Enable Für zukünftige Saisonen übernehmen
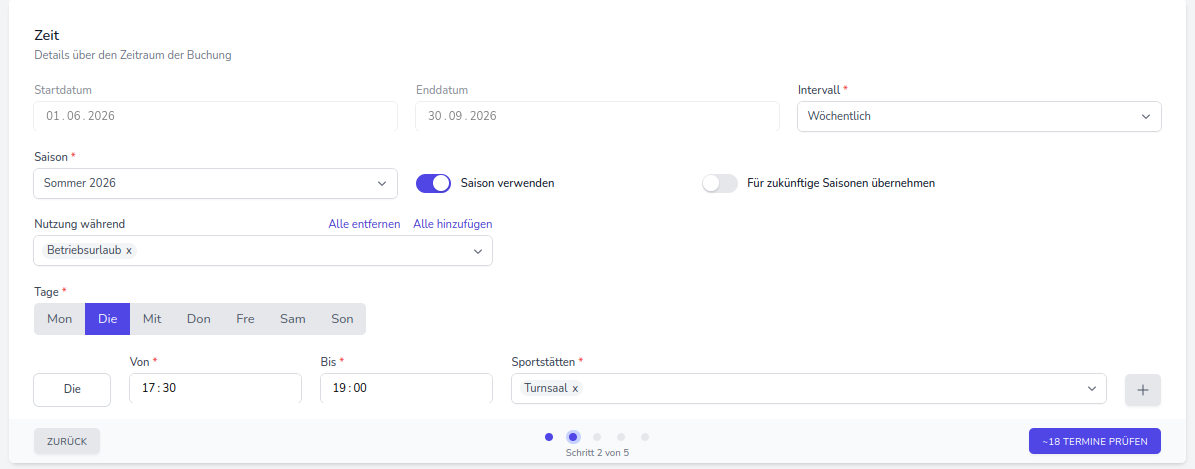 click(x=719, y=183)
